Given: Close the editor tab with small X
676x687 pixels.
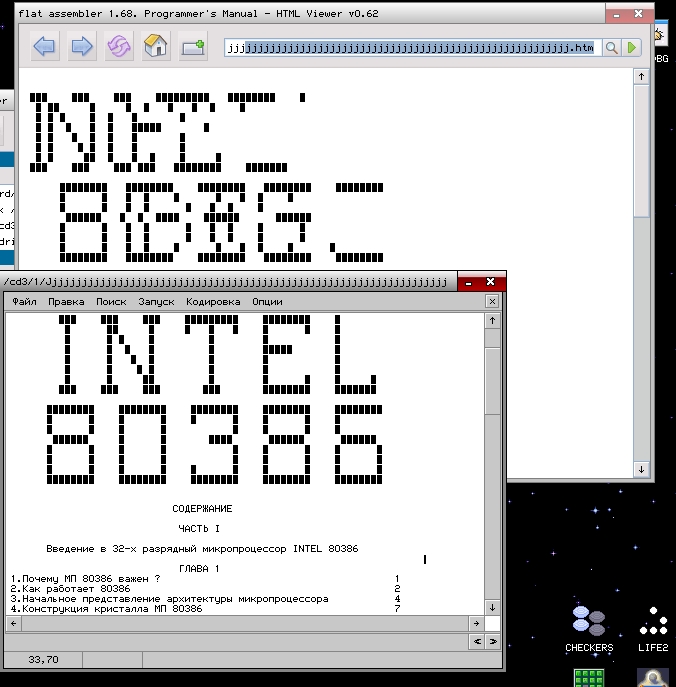Looking at the screenshot, I should (491, 301).
